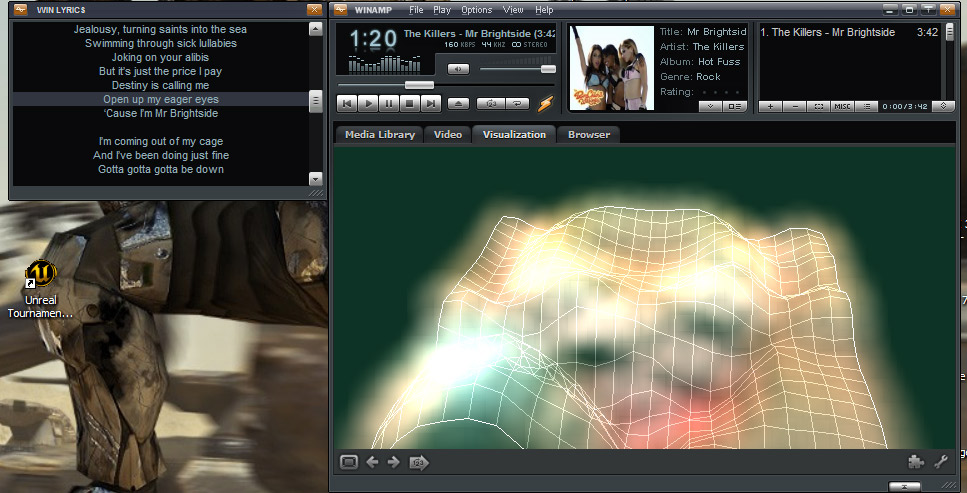Open the file info view options button

coord(735,106)
